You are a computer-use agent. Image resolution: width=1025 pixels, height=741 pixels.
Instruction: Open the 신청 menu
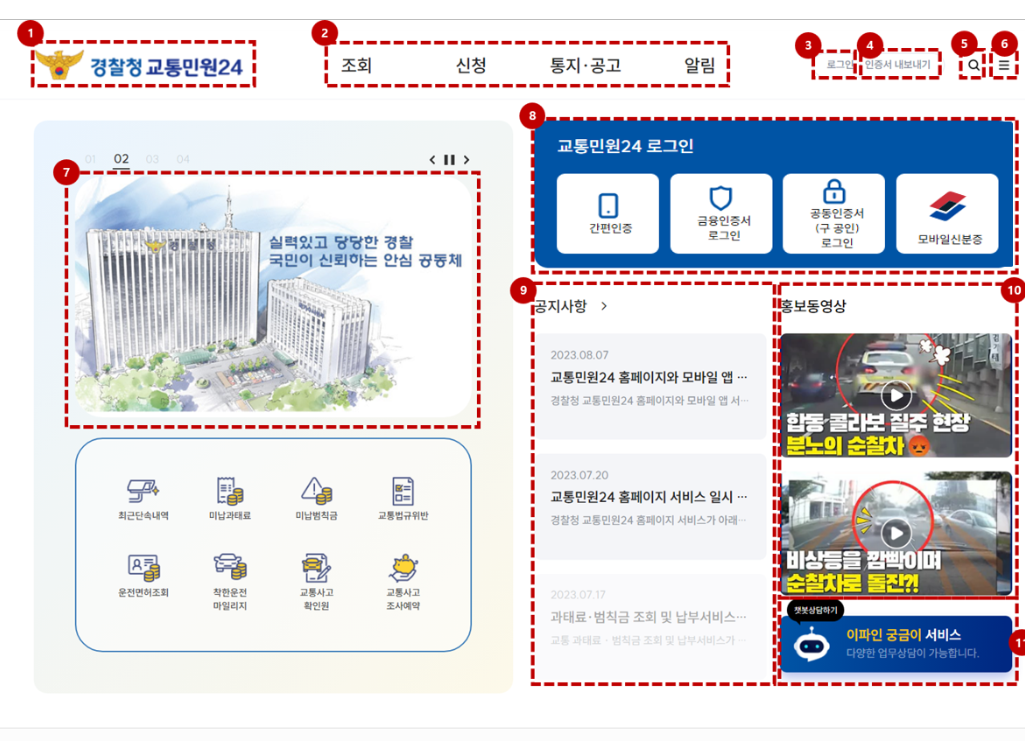(x=471, y=65)
